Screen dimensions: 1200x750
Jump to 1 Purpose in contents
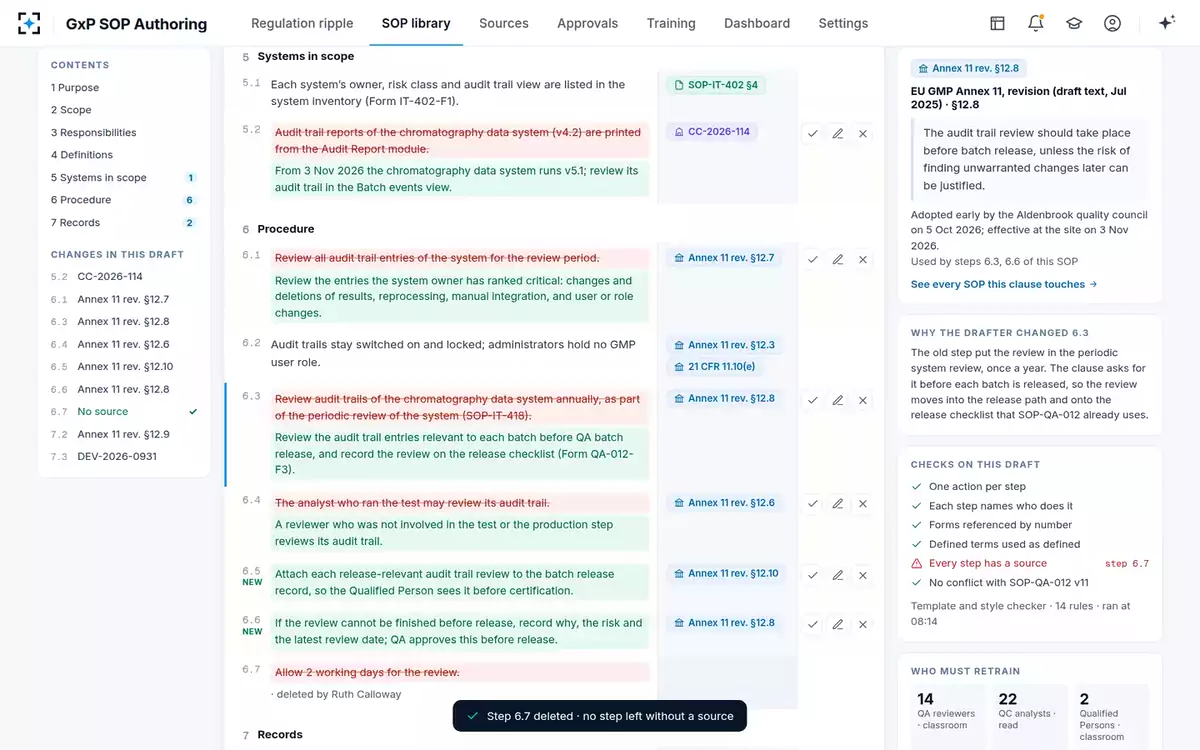click(x=124, y=88)
